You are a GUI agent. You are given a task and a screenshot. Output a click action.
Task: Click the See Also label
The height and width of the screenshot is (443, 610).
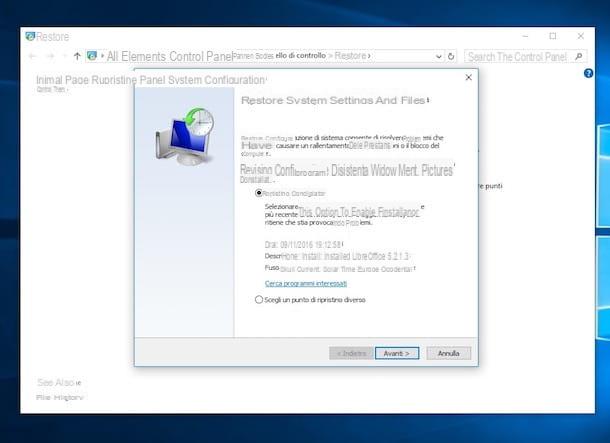56,382
